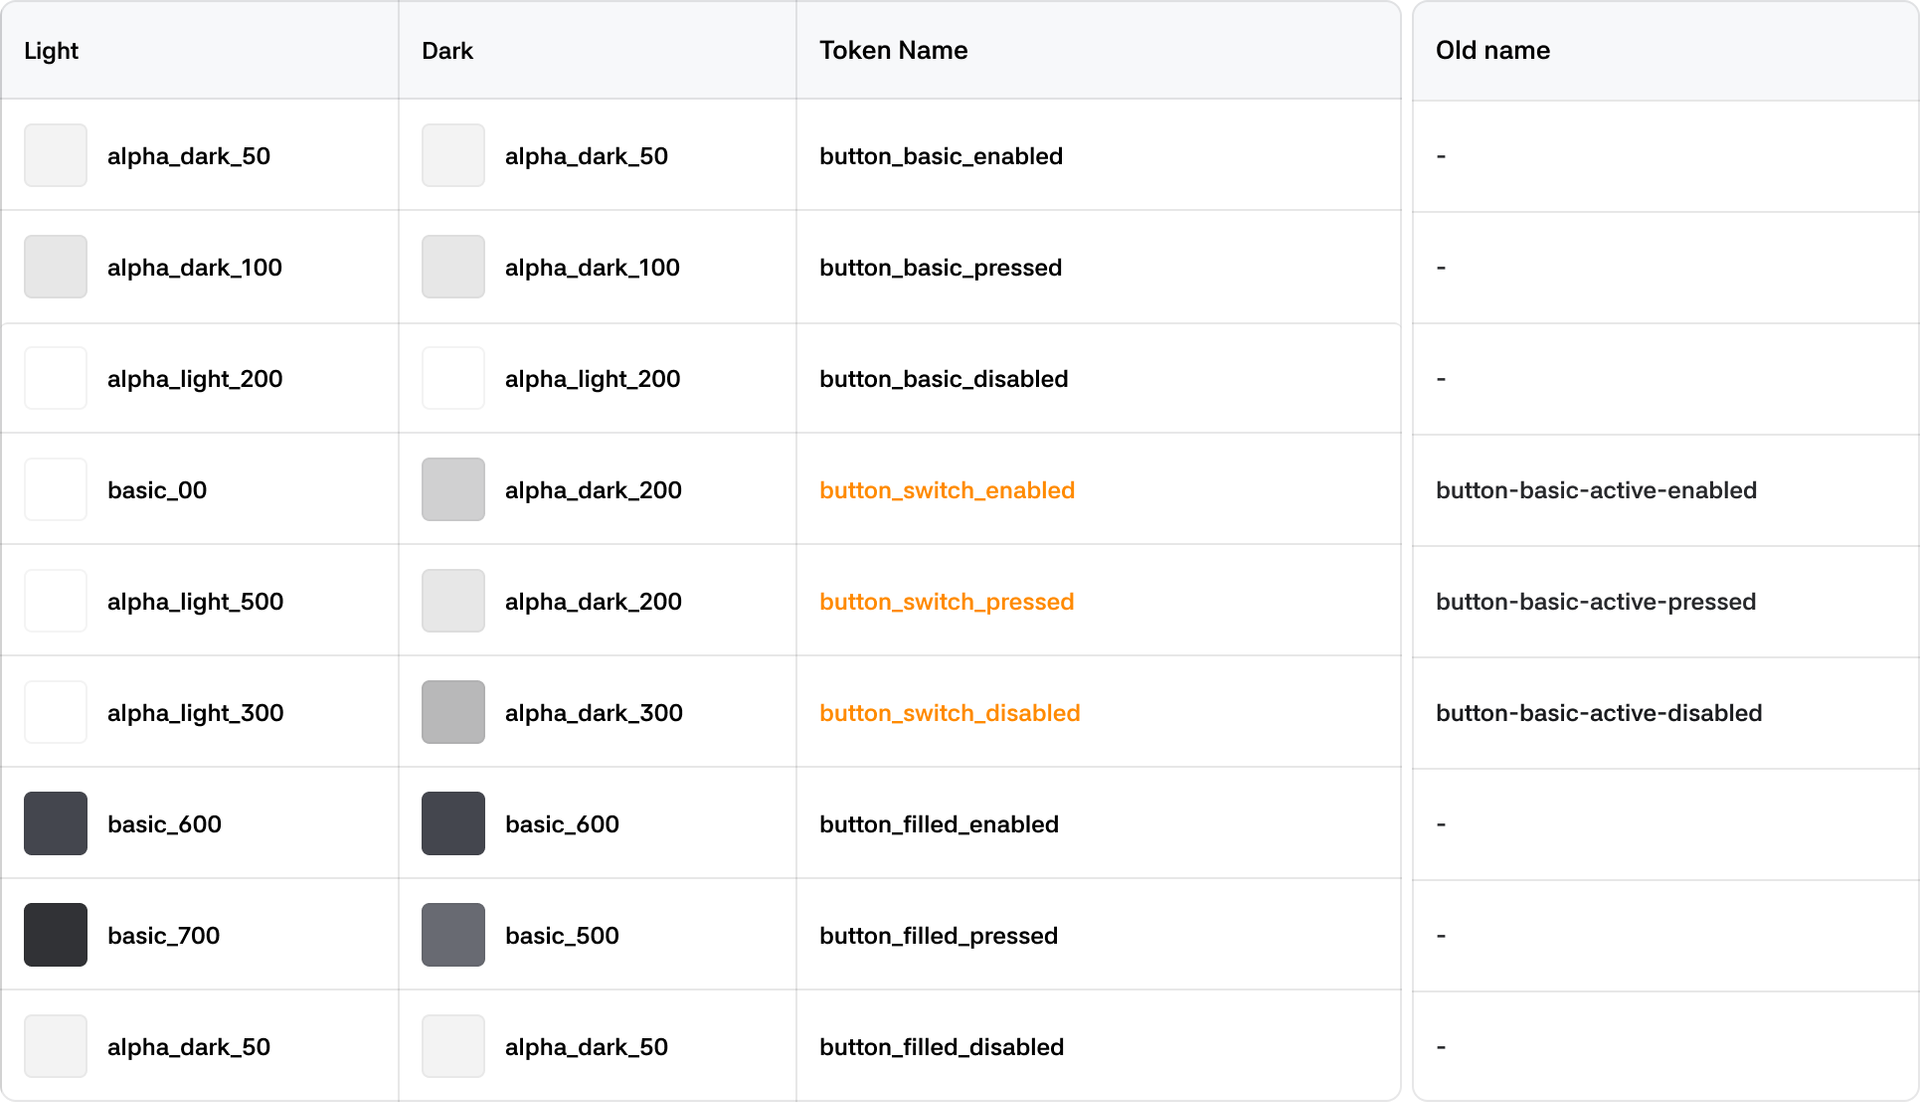Click the Dark column header
Image resolution: width=1920 pixels, height=1102 pixels.
[x=447, y=50]
